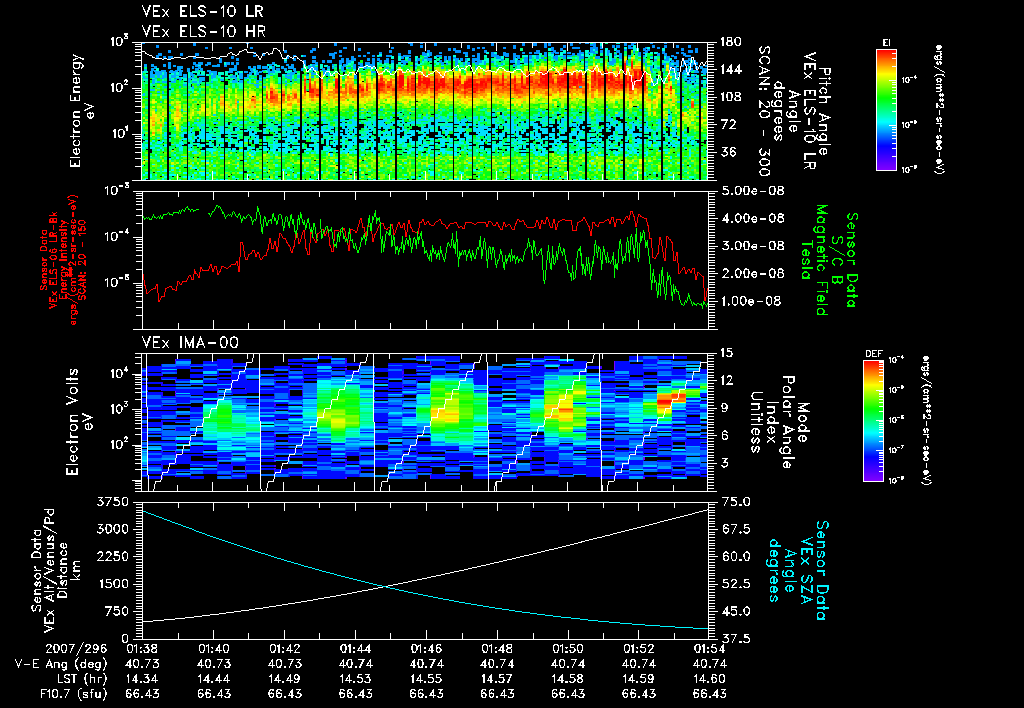Click the LST value 14.55
1024x708 pixels.
[426, 679]
